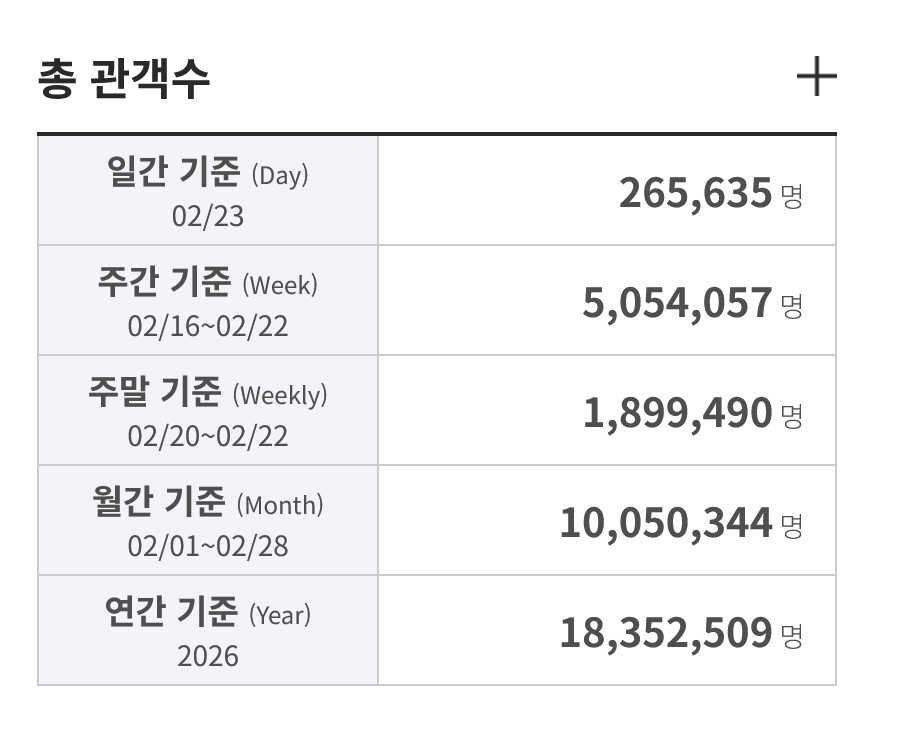Choose the 주간 기준 (Week) row label
This screenshot has height=750, width=904.
coord(207,284)
